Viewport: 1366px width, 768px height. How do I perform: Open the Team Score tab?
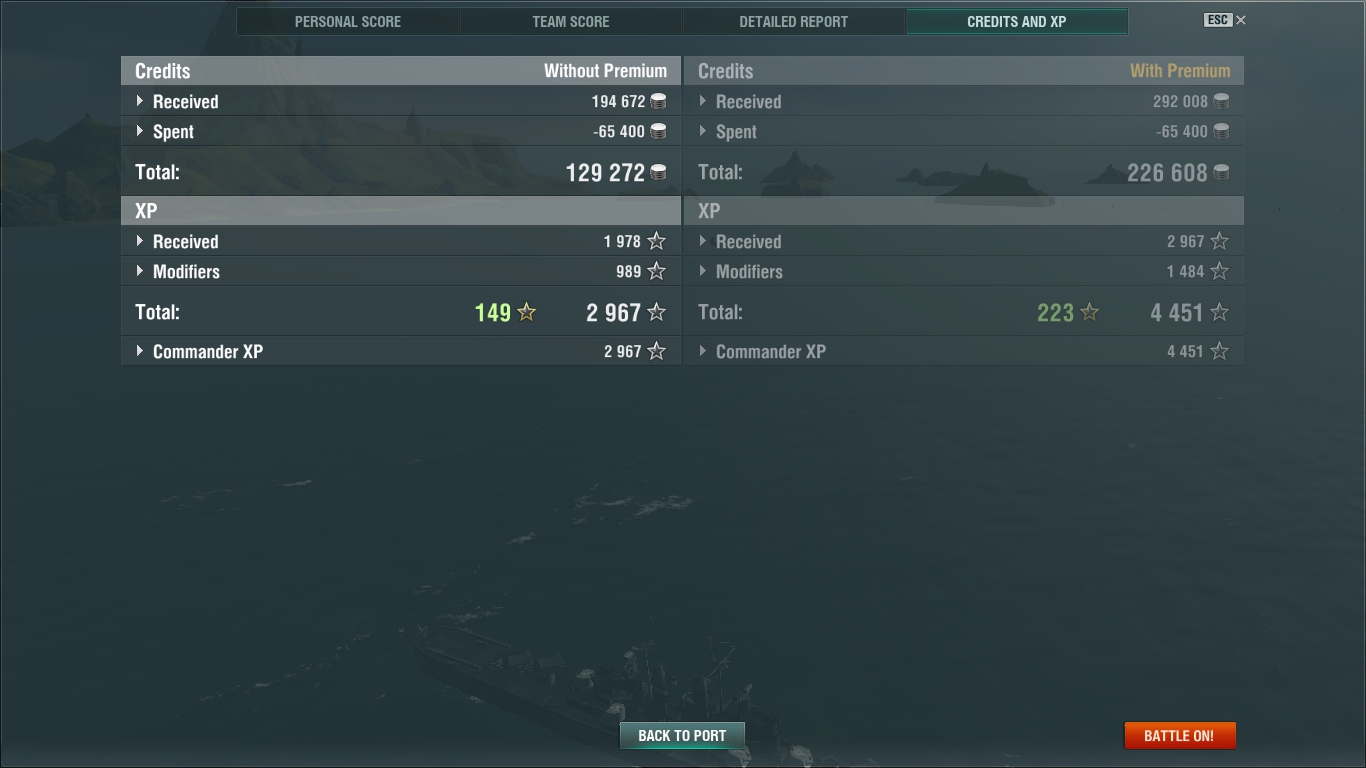coord(571,21)
